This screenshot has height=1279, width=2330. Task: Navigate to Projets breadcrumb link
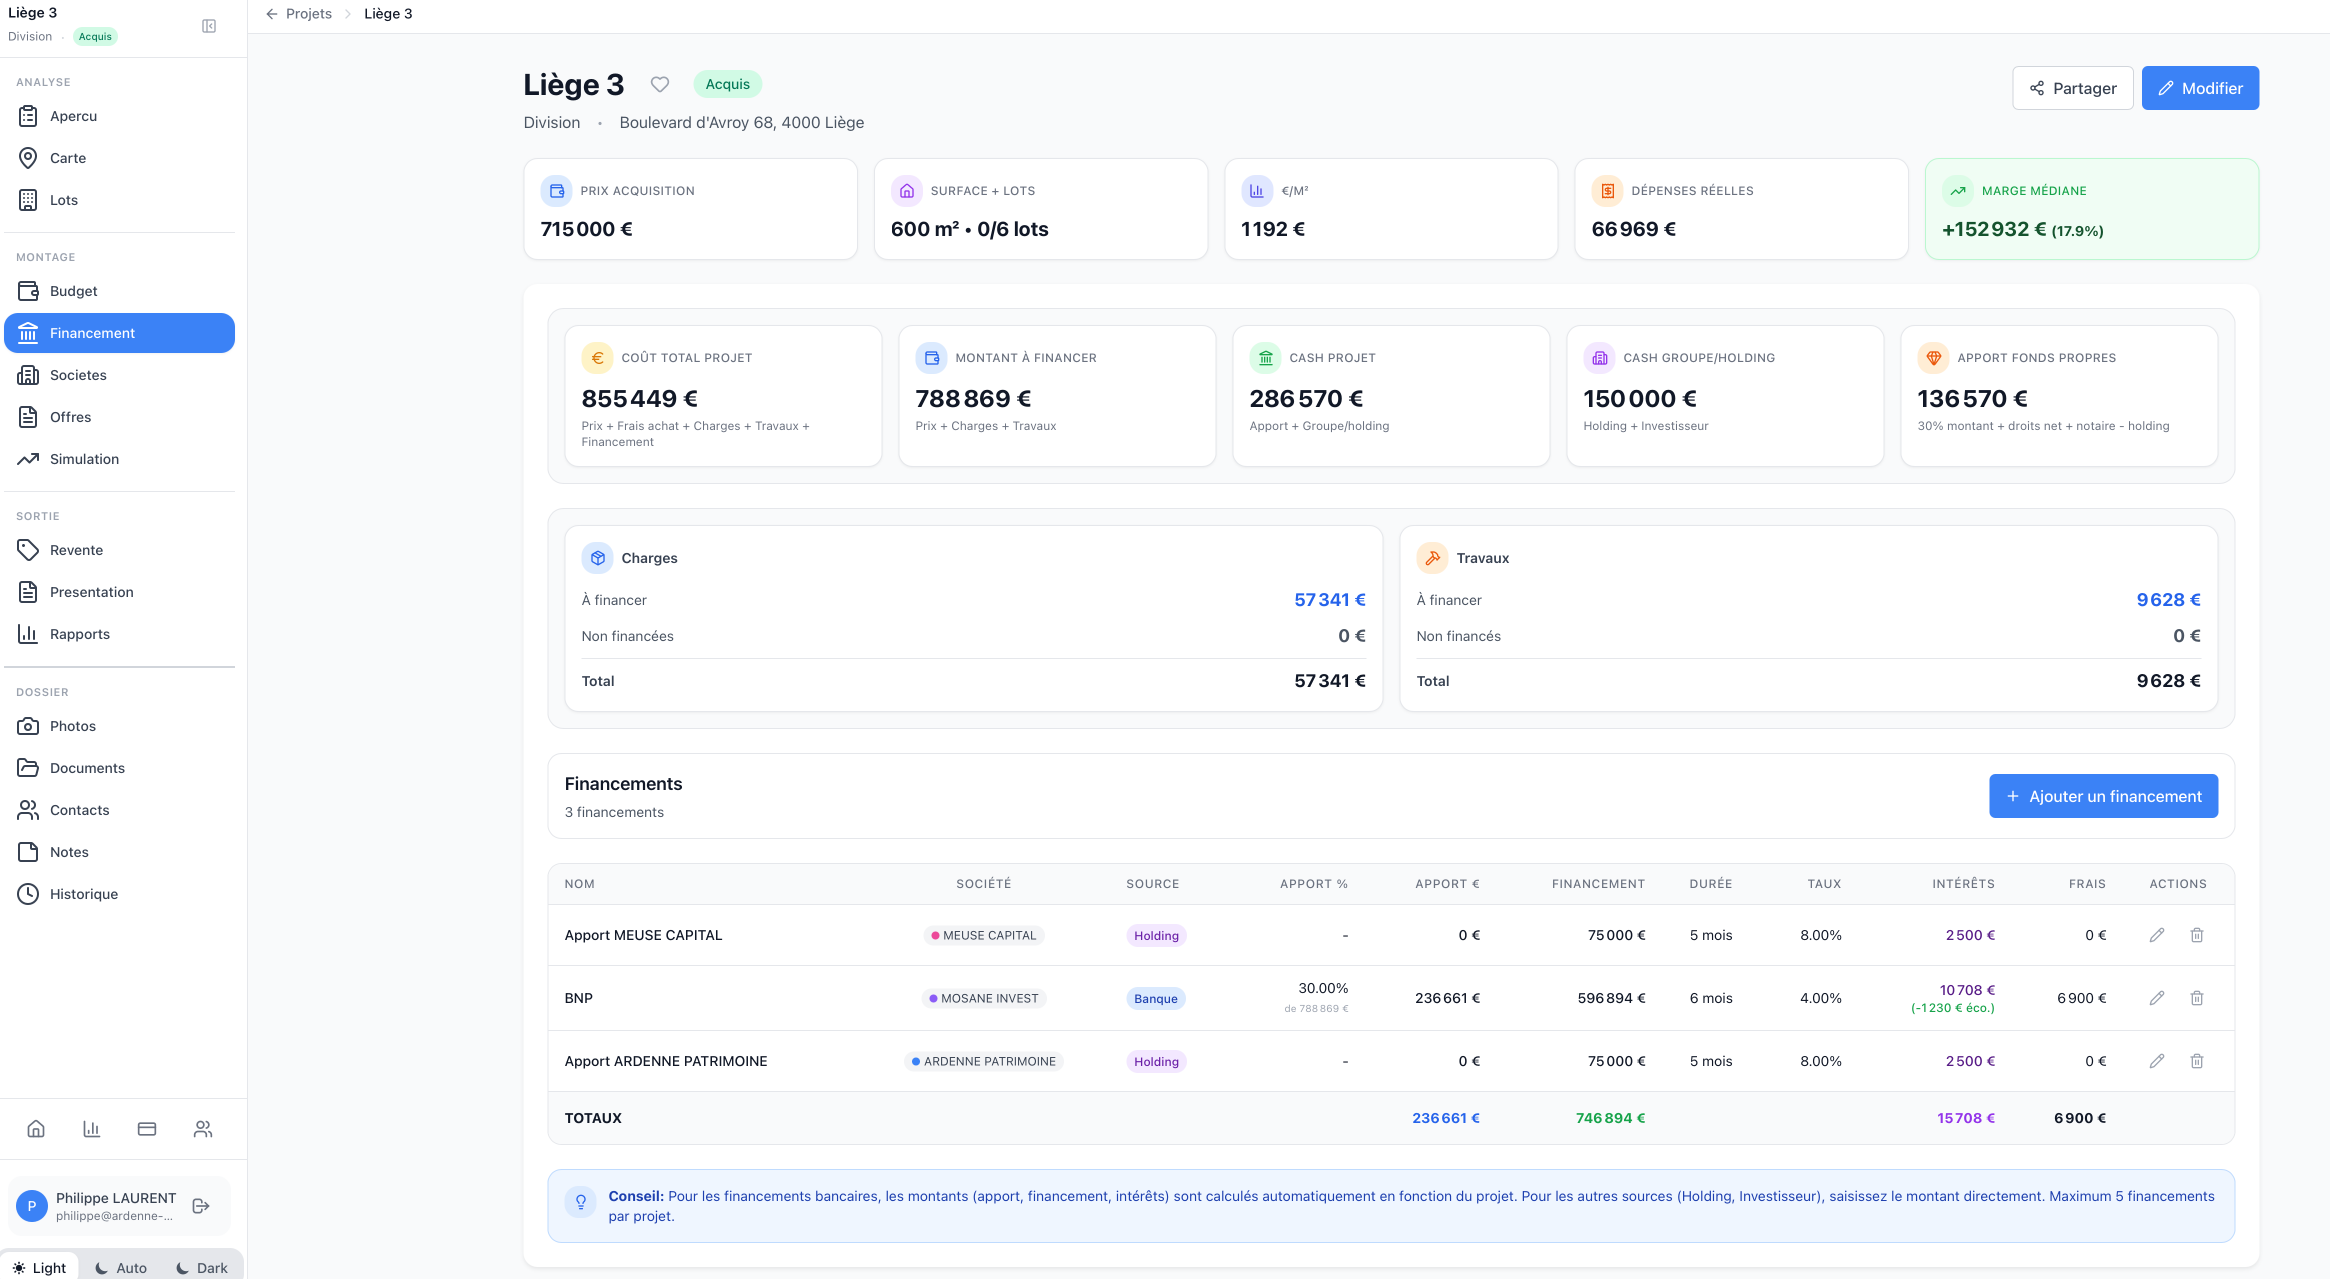point(309,14)
